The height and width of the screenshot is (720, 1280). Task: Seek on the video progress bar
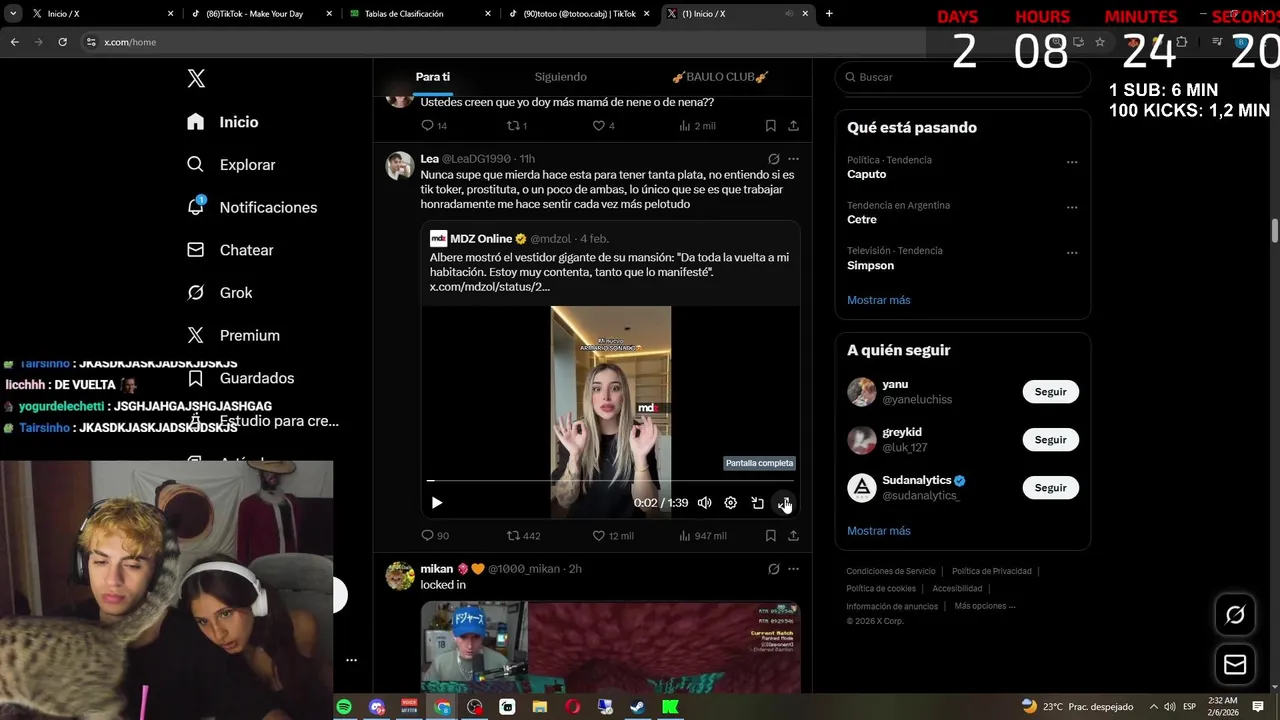(610, 481)
